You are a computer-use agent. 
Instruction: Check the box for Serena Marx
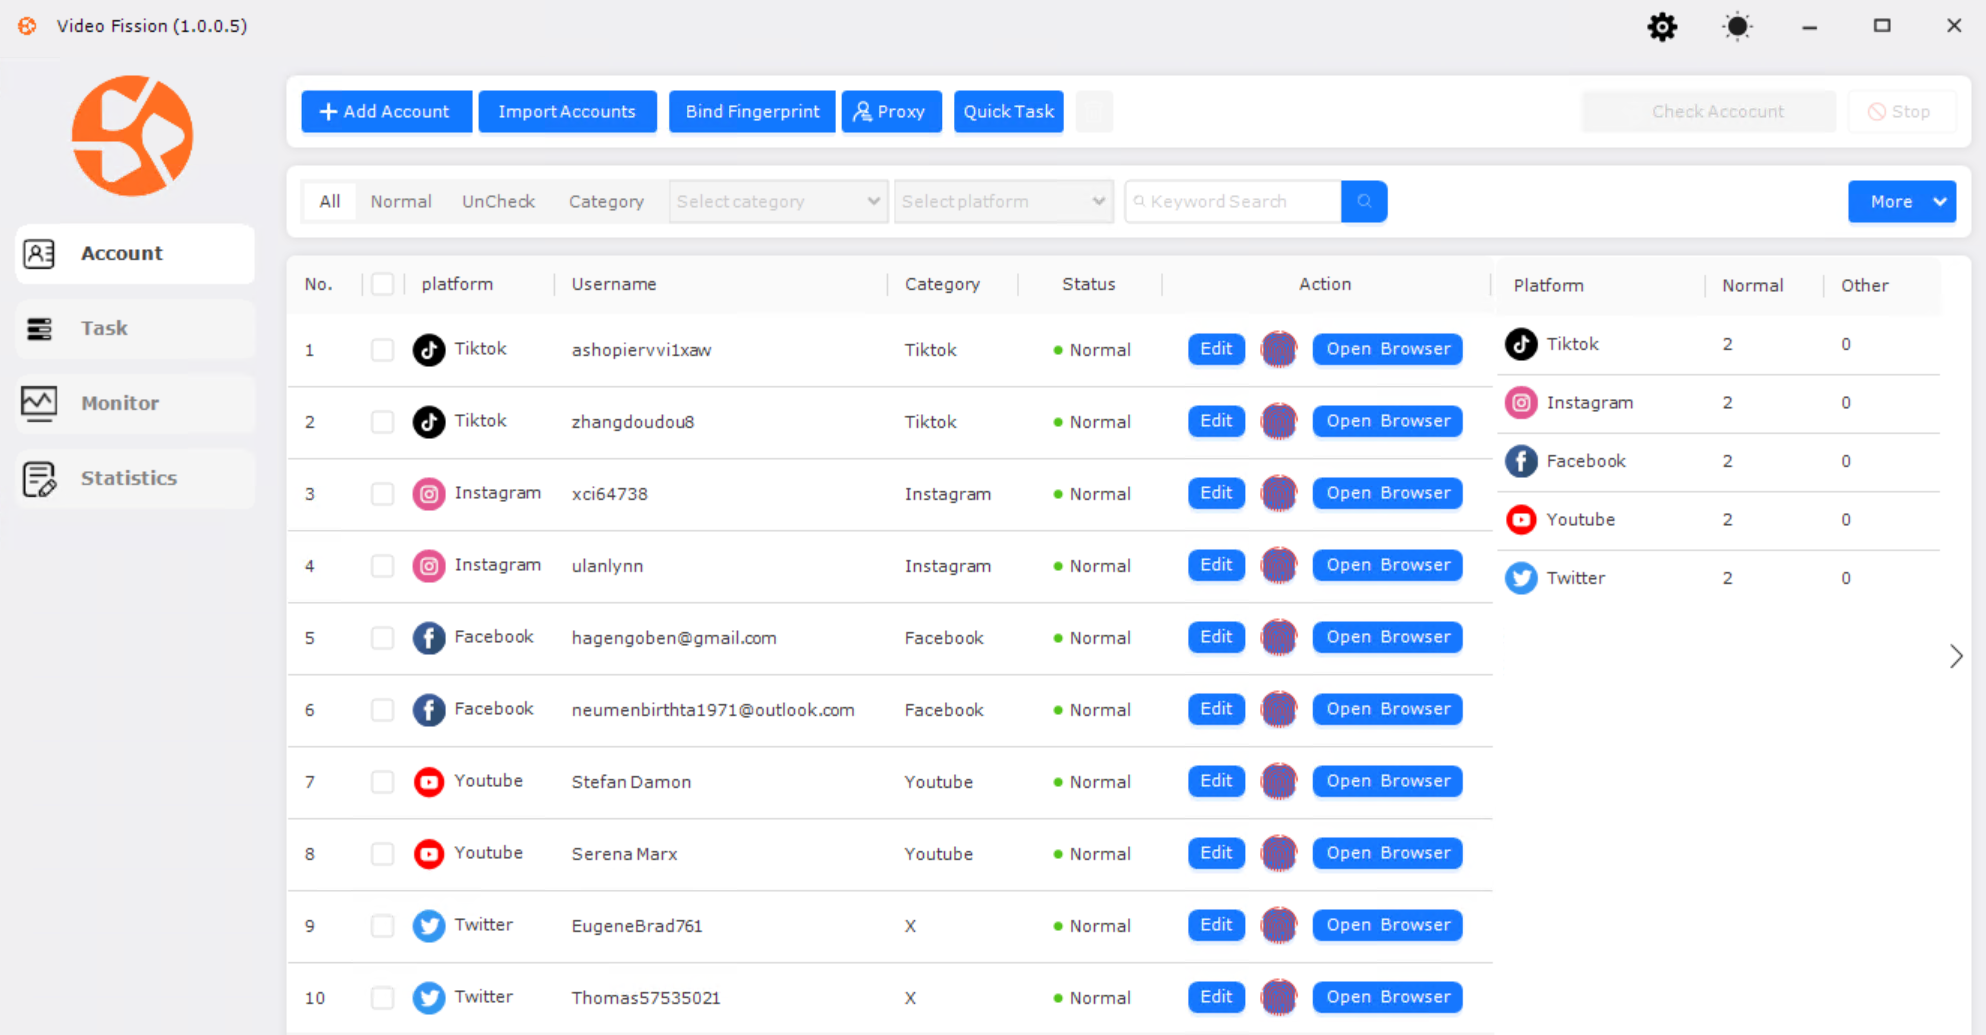(x=382, y=854)
